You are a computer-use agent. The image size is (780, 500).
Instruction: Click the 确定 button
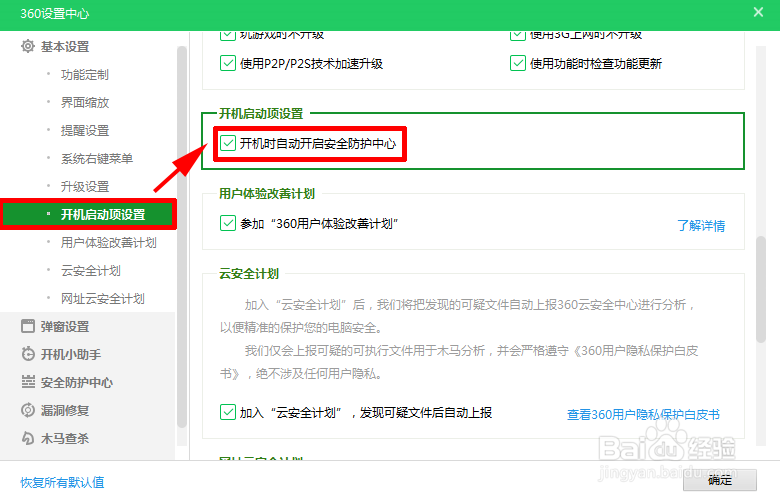720,480
